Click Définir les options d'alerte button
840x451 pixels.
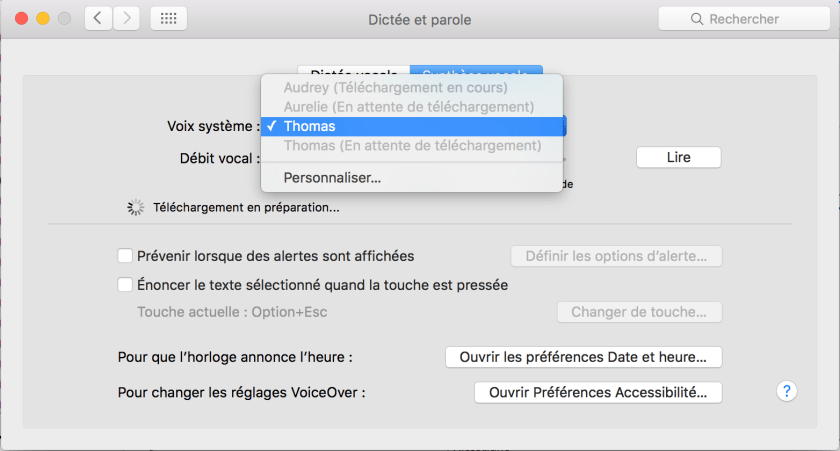(616, 256)
